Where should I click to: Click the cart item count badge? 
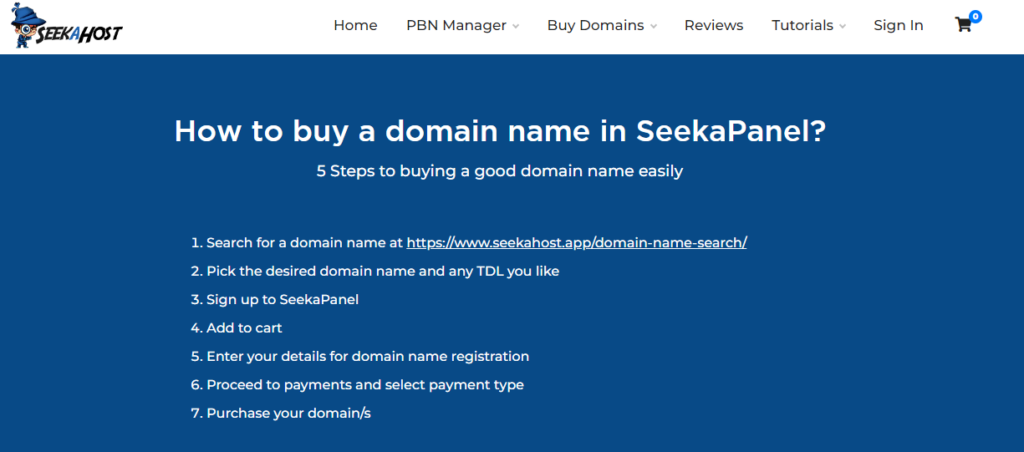pyautogui.click(x=976, y=16)
